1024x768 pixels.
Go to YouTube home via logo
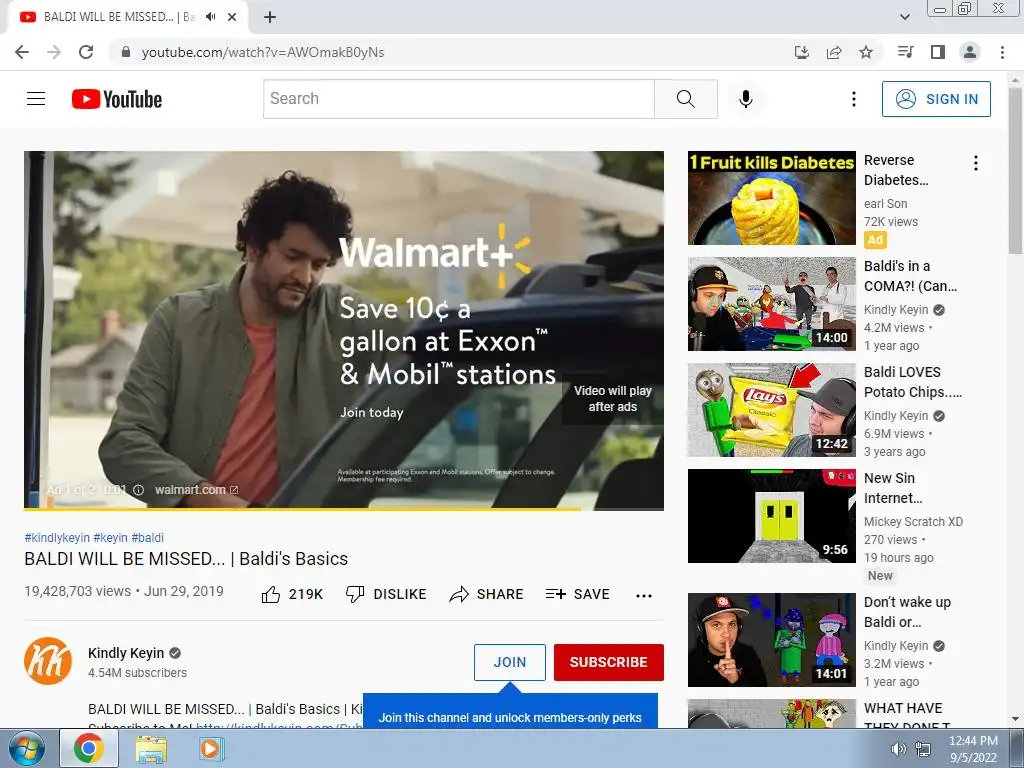(x=117, y=99)
